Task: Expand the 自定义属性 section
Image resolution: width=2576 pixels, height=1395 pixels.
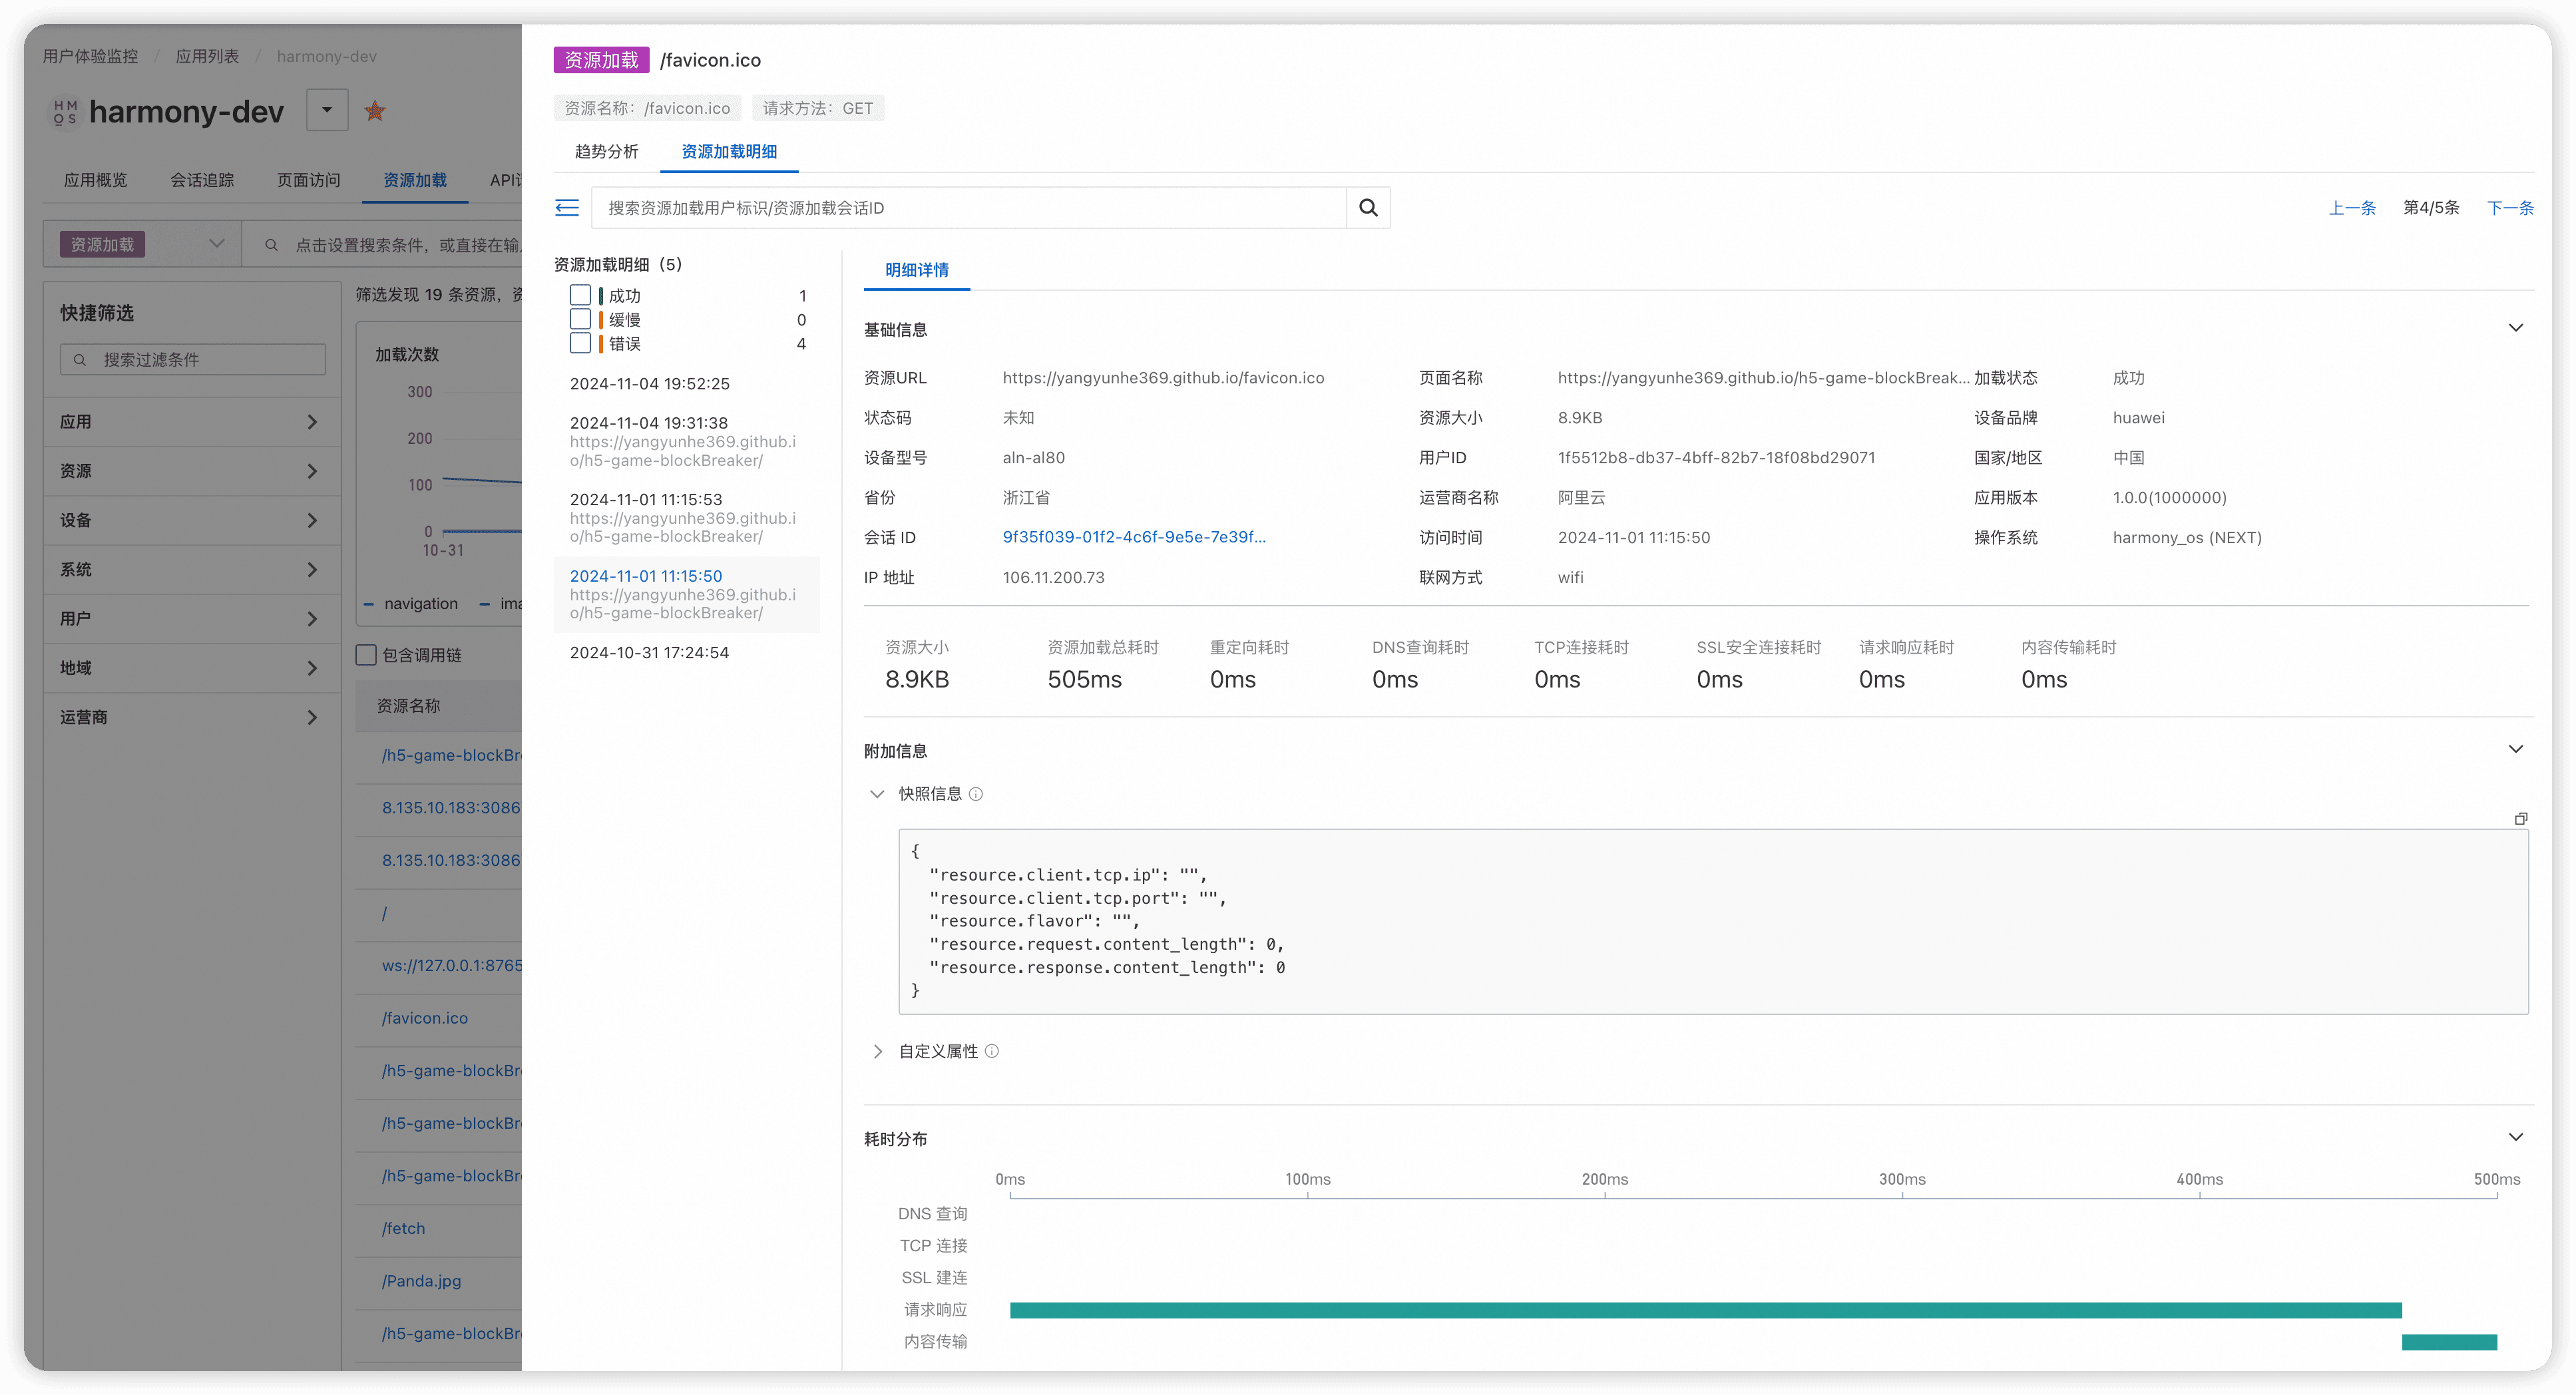Action: [877, 1051]
